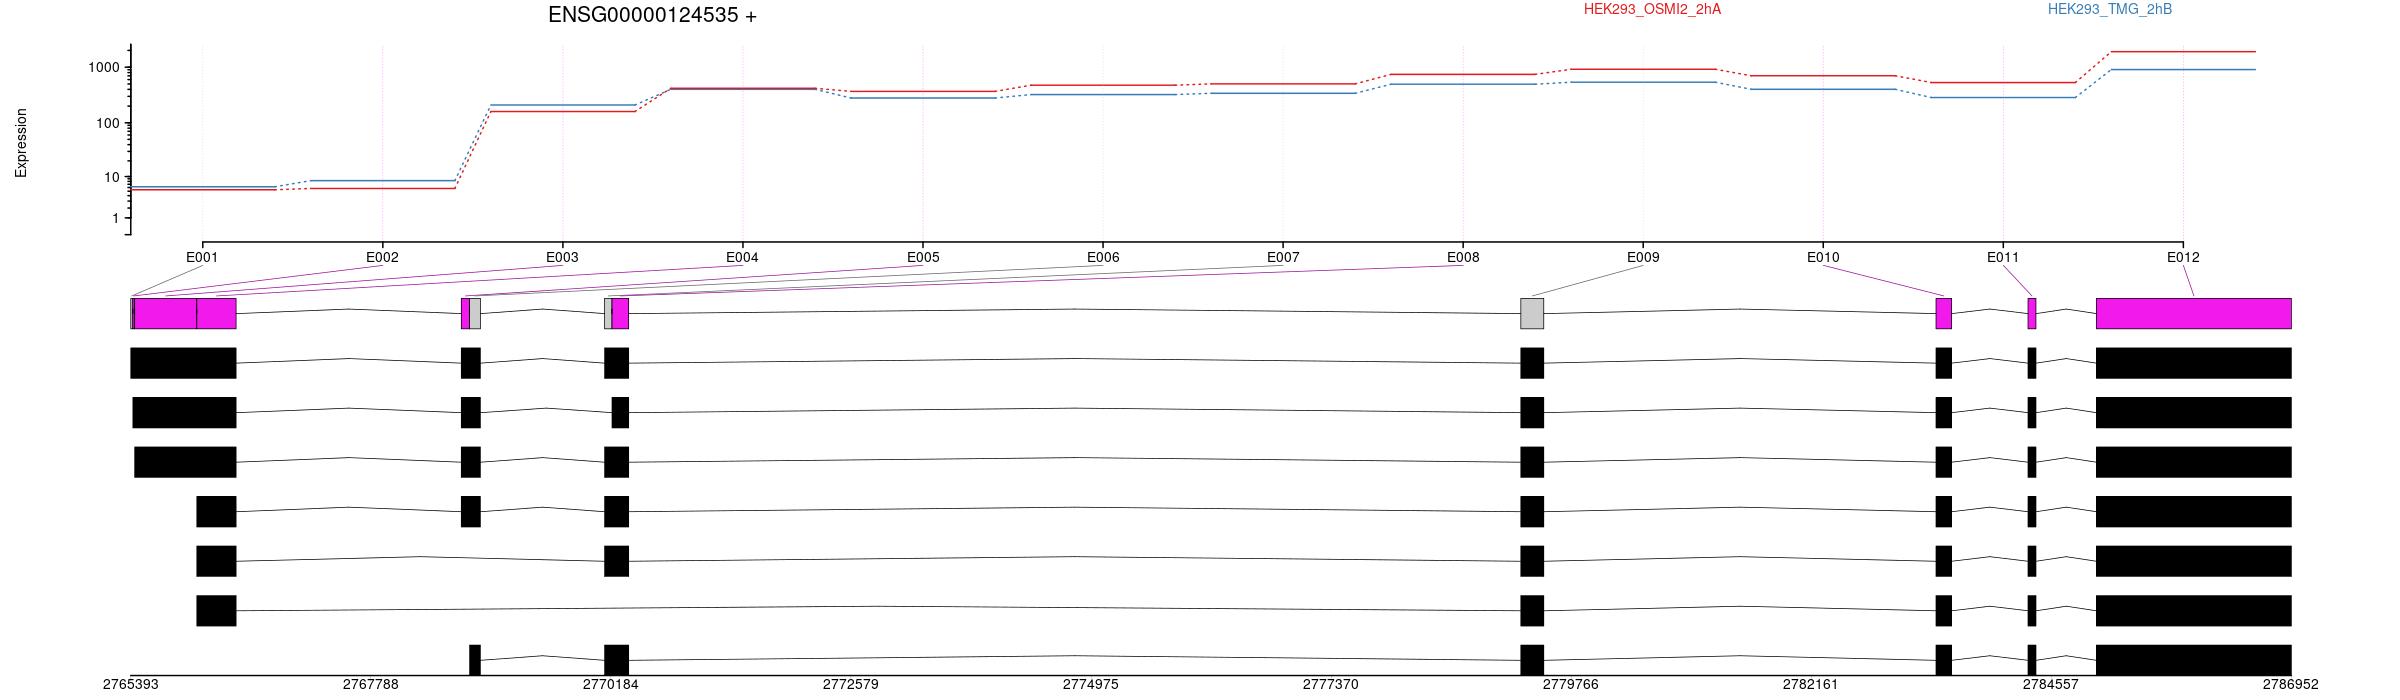2400x700 pixels.
Task: Click exon label E006
Action: coord(1103,257)
